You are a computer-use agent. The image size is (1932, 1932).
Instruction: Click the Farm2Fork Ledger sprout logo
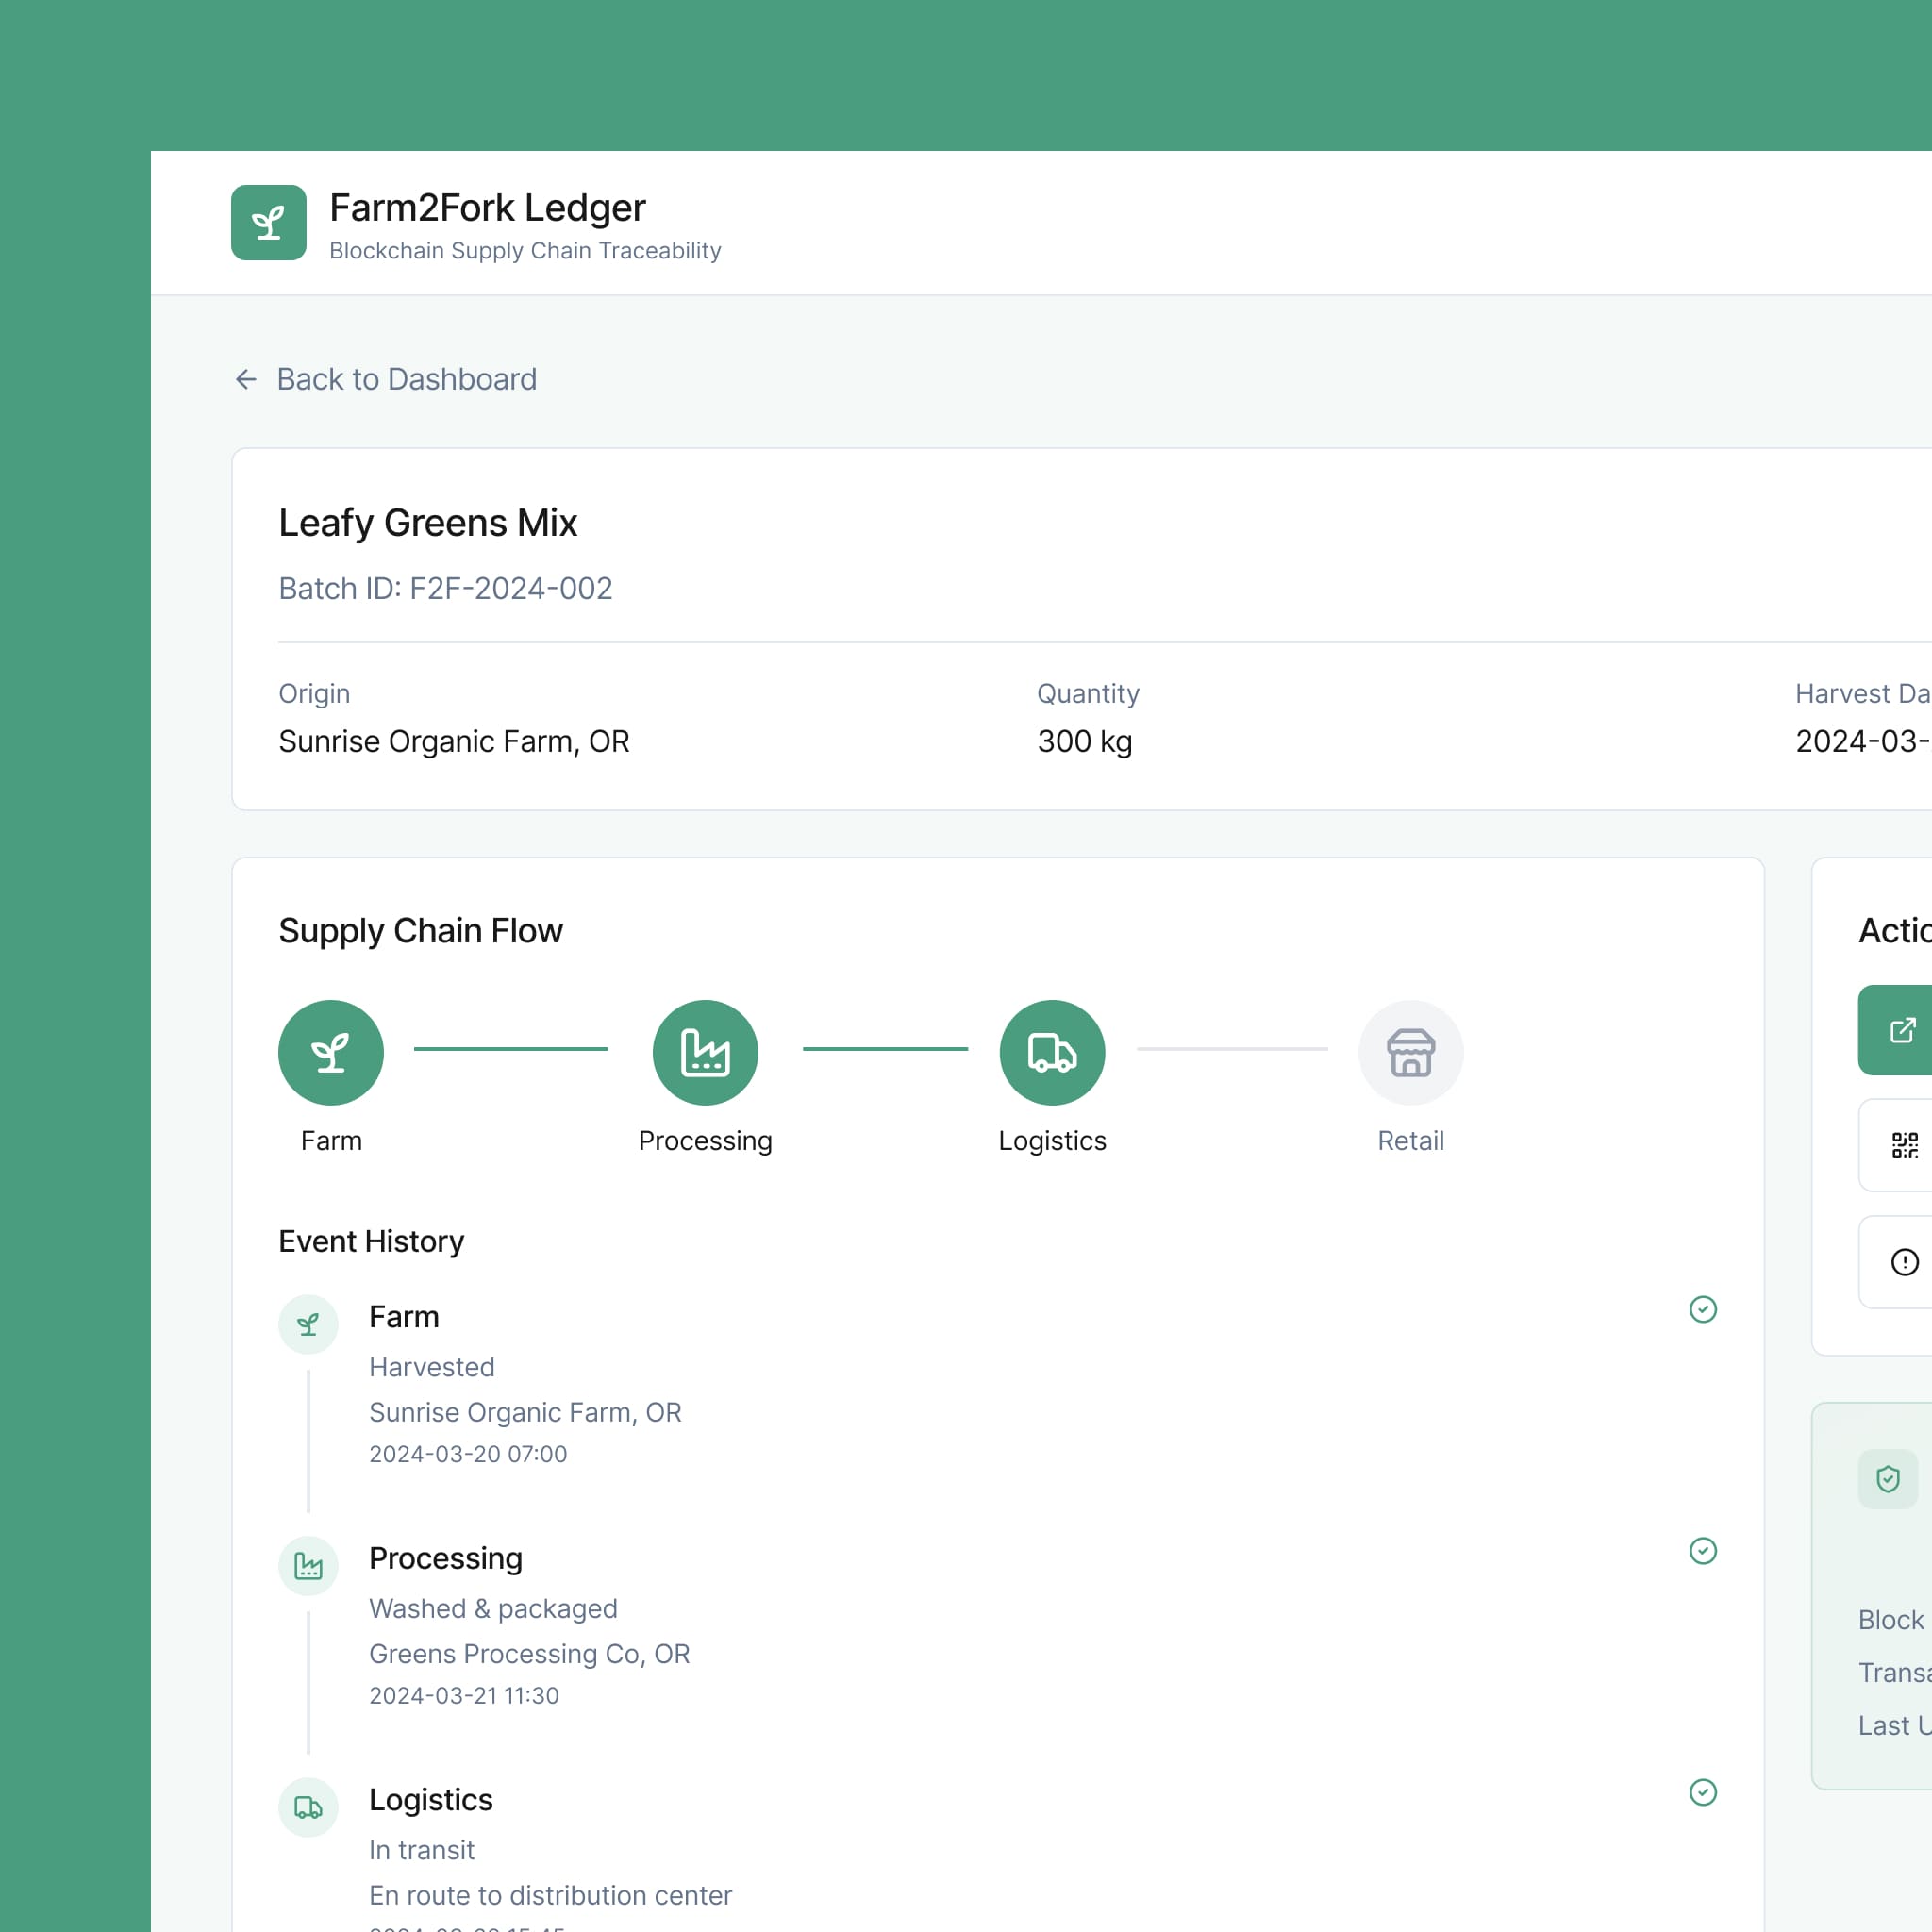point(268,223)
